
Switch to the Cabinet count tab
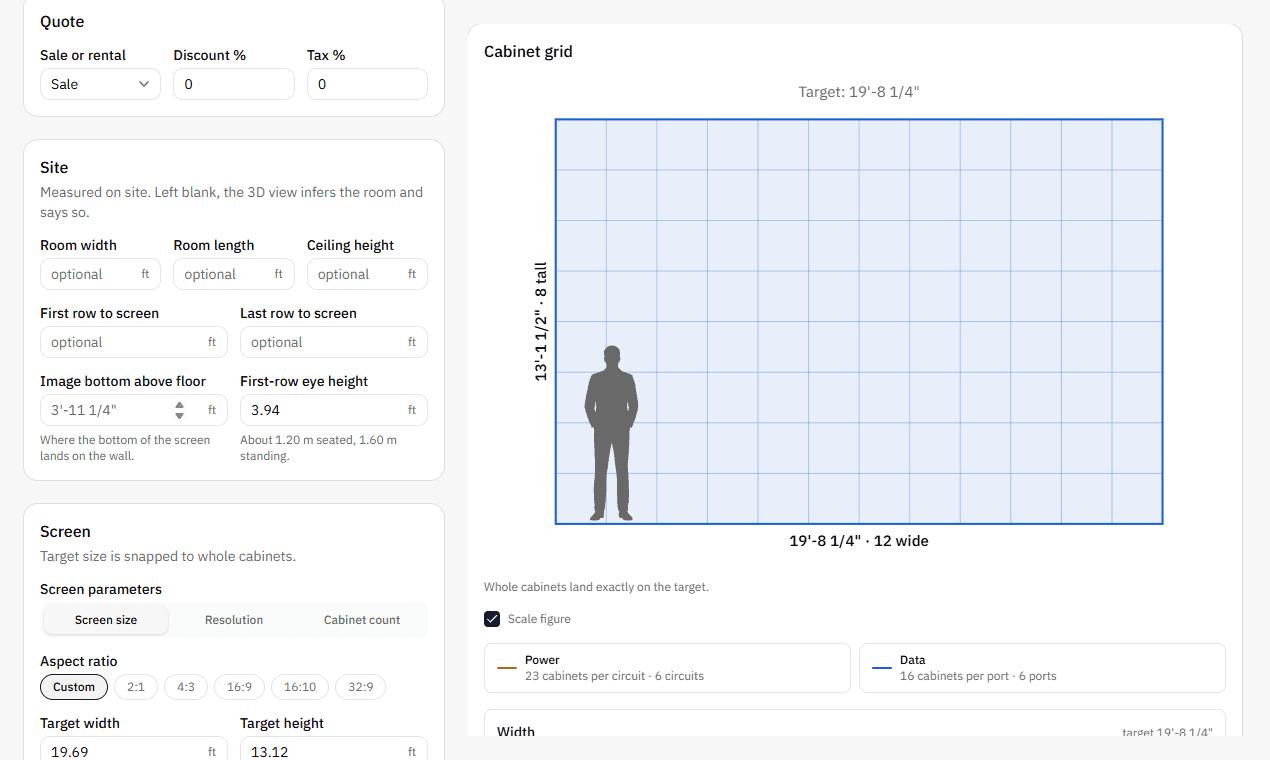coord(362,620)
